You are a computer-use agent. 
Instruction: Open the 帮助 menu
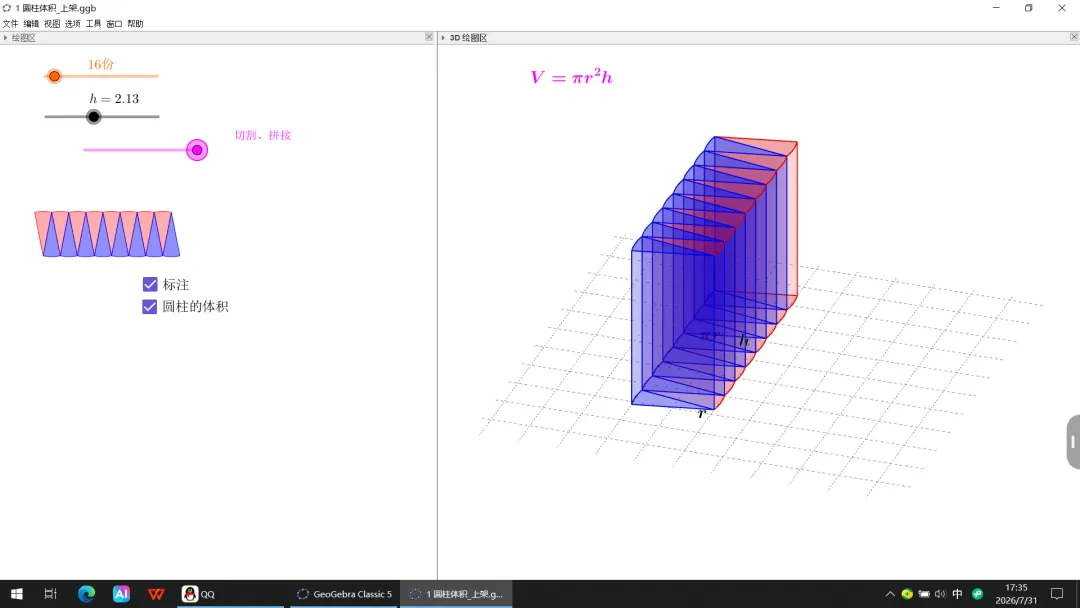pyautogui.click(x=135, y=23)
